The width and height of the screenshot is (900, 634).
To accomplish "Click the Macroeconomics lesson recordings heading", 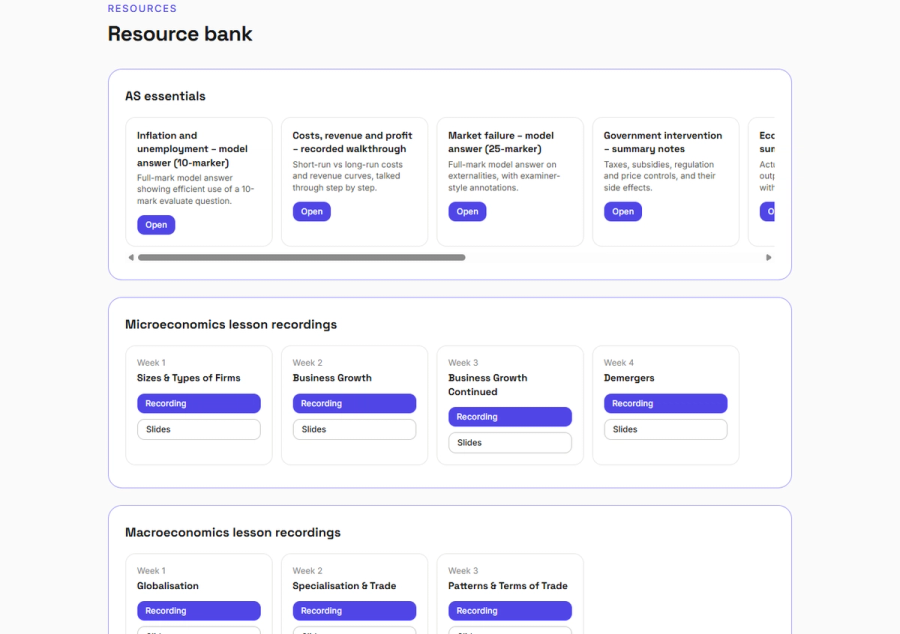I will click(x=232, y=532).
